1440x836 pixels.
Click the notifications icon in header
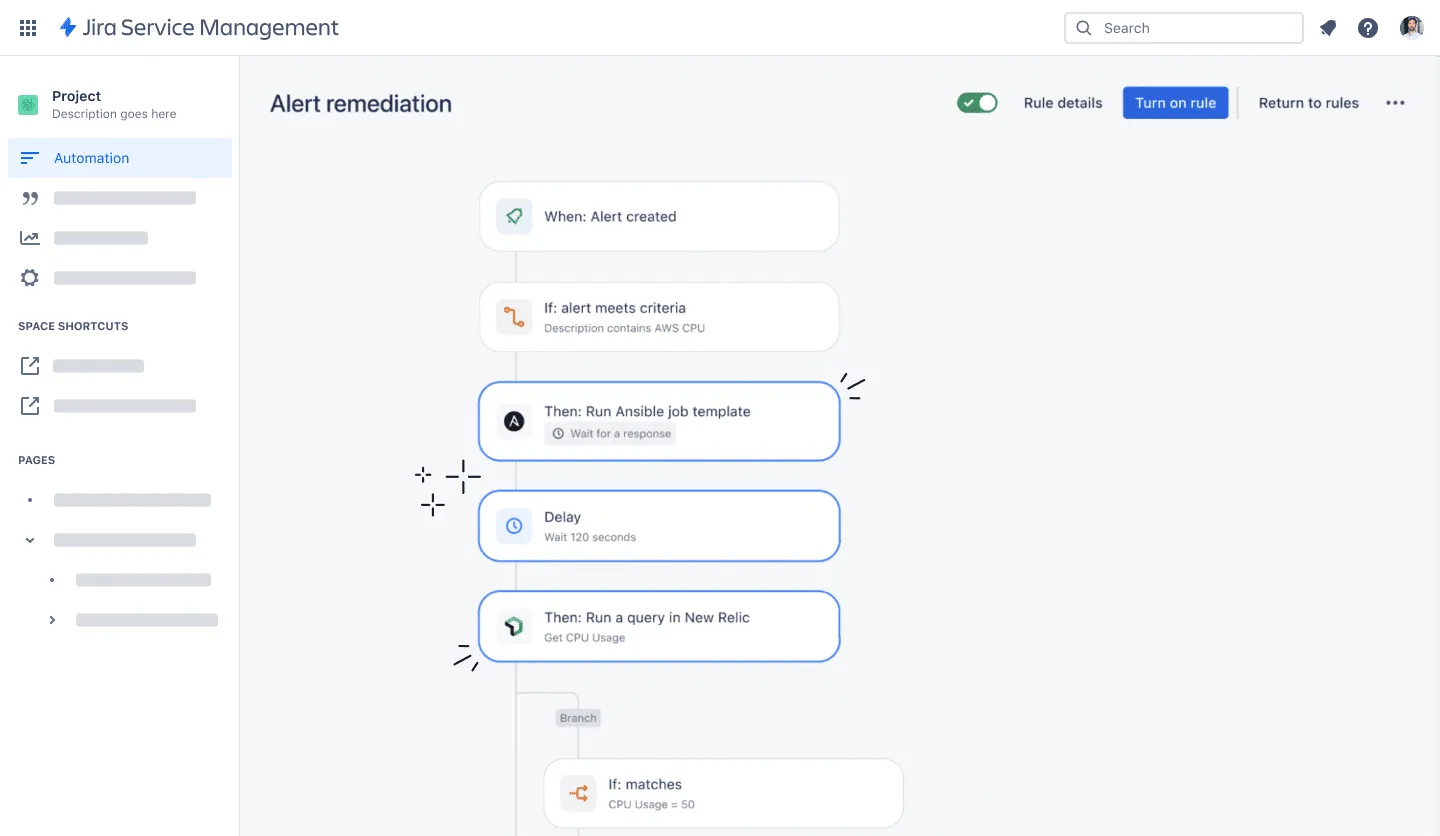[x=1328, y=28]
